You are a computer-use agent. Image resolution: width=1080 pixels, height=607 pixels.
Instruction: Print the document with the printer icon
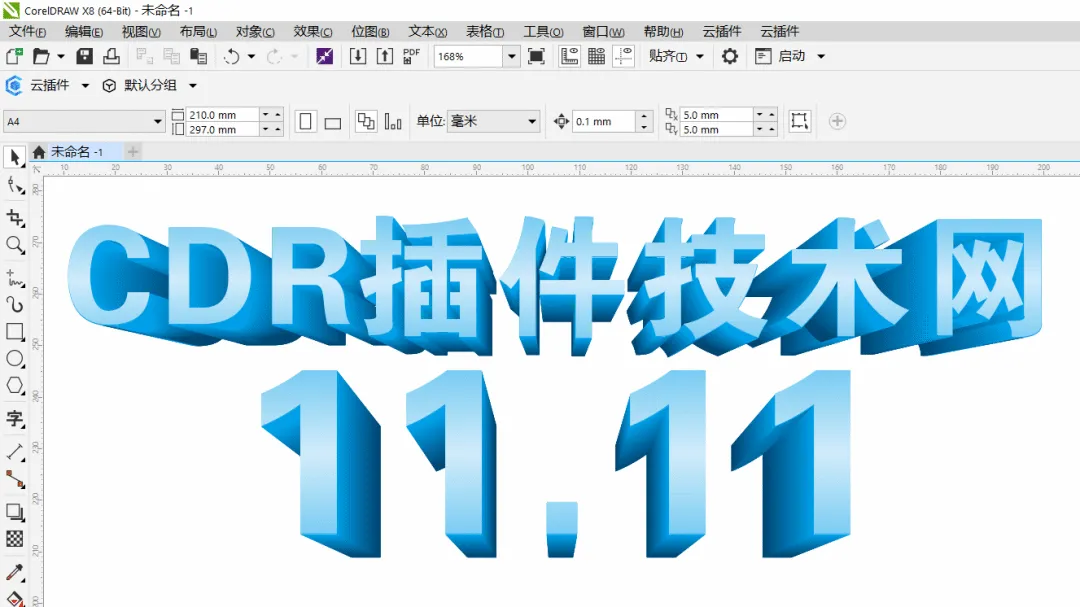111,56
